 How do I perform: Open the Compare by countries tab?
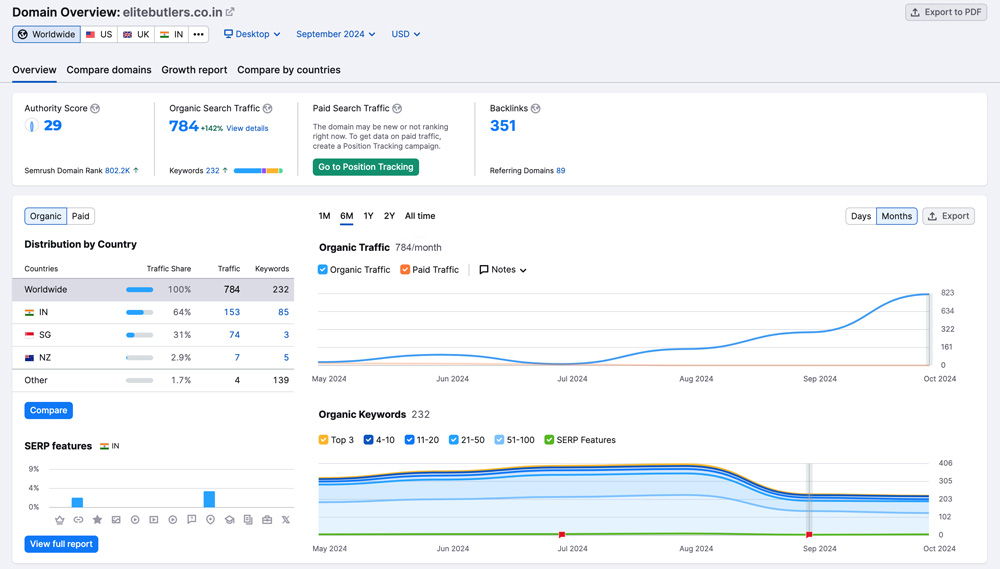coord(289,70)
